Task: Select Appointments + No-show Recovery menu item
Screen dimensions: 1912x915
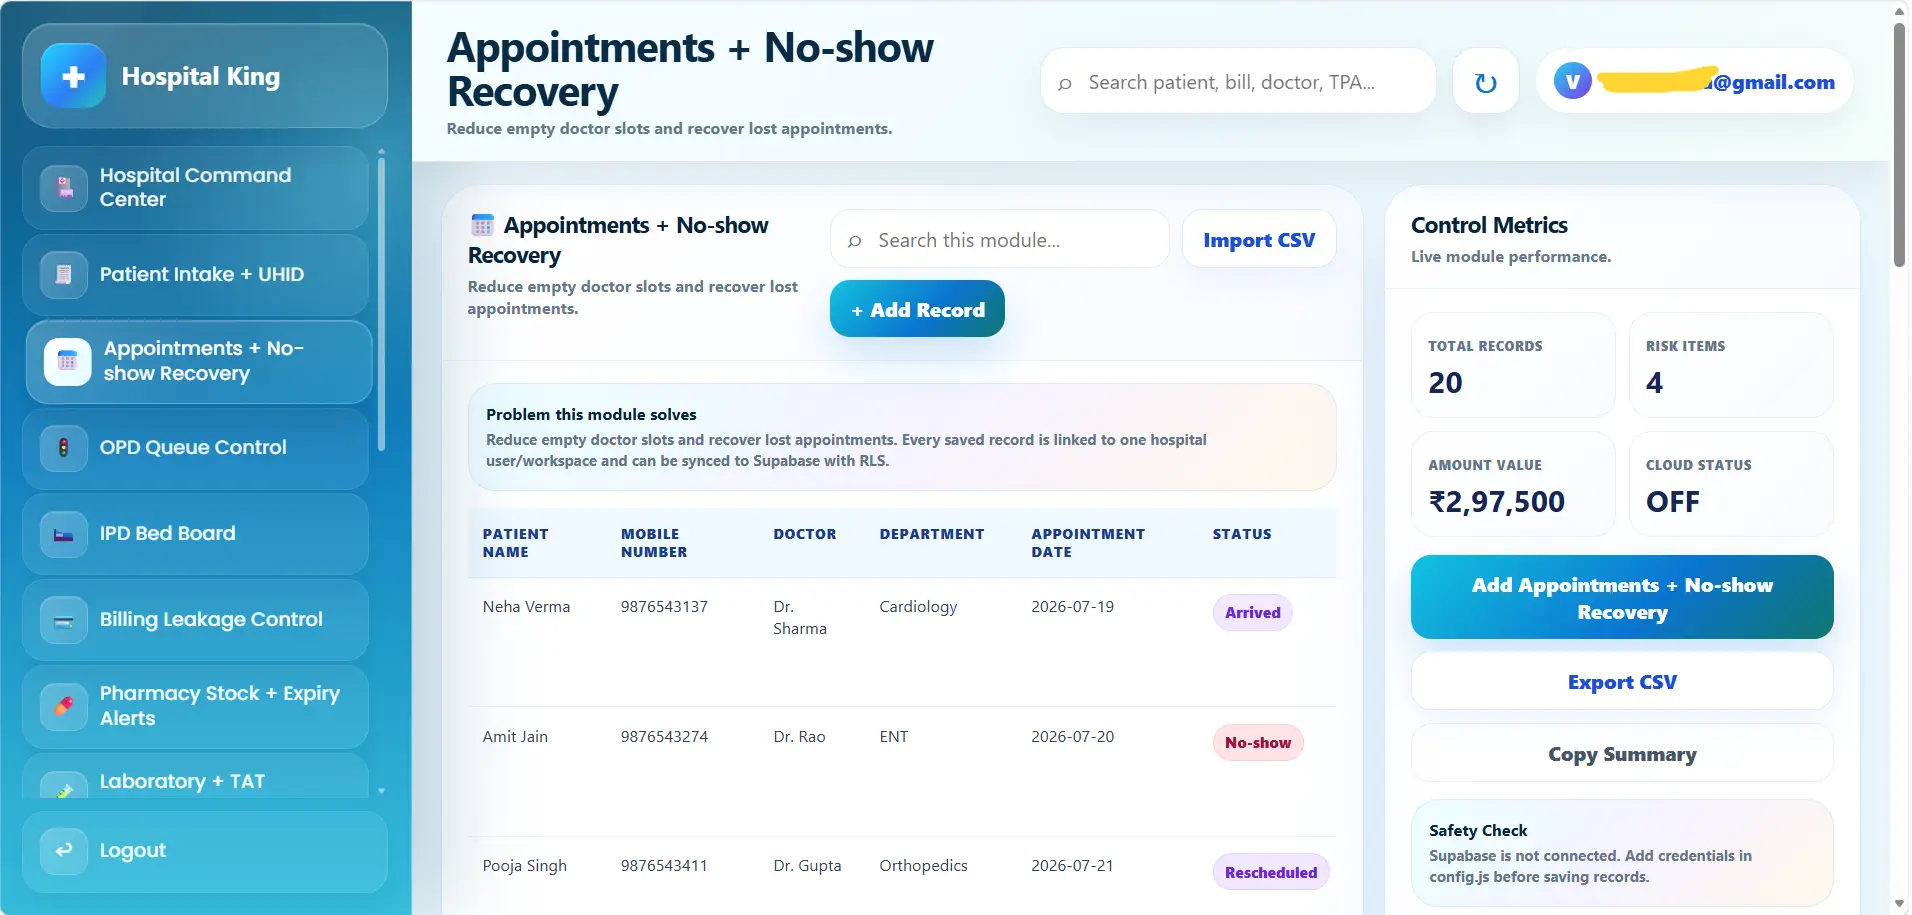Action: point(199,361)
